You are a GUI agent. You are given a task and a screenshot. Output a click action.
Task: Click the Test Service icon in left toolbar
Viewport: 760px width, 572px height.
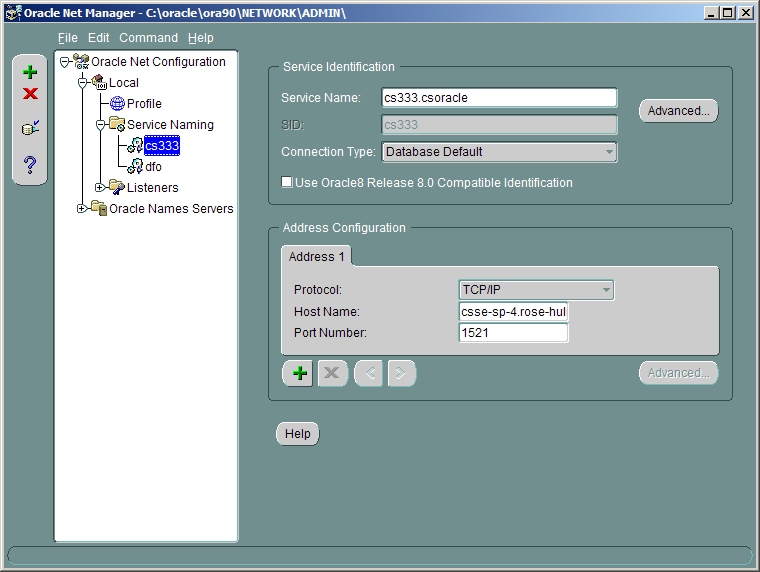point(30,129)
